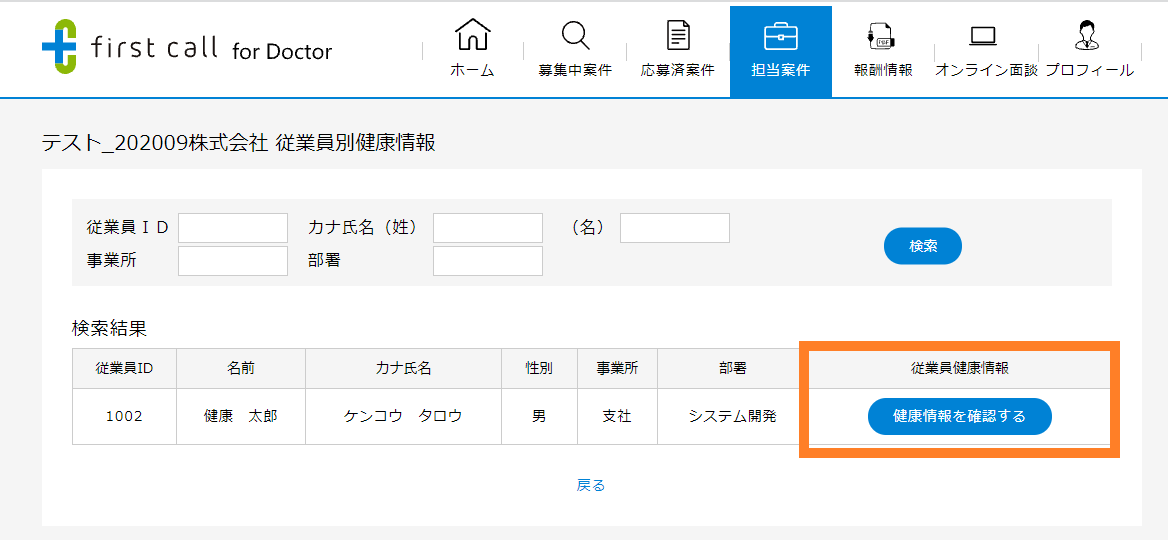This screenshot has width=1168, height=540.
Task: Go to プロフィール menu label
Action: point(1089,71)
